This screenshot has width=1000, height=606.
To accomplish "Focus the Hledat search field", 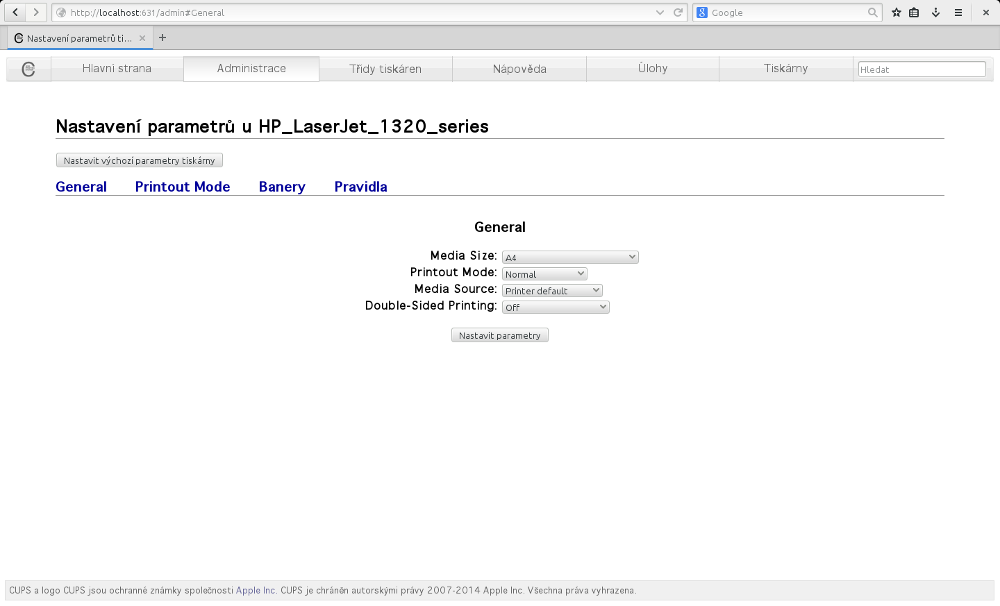I will tap(921, 69).
